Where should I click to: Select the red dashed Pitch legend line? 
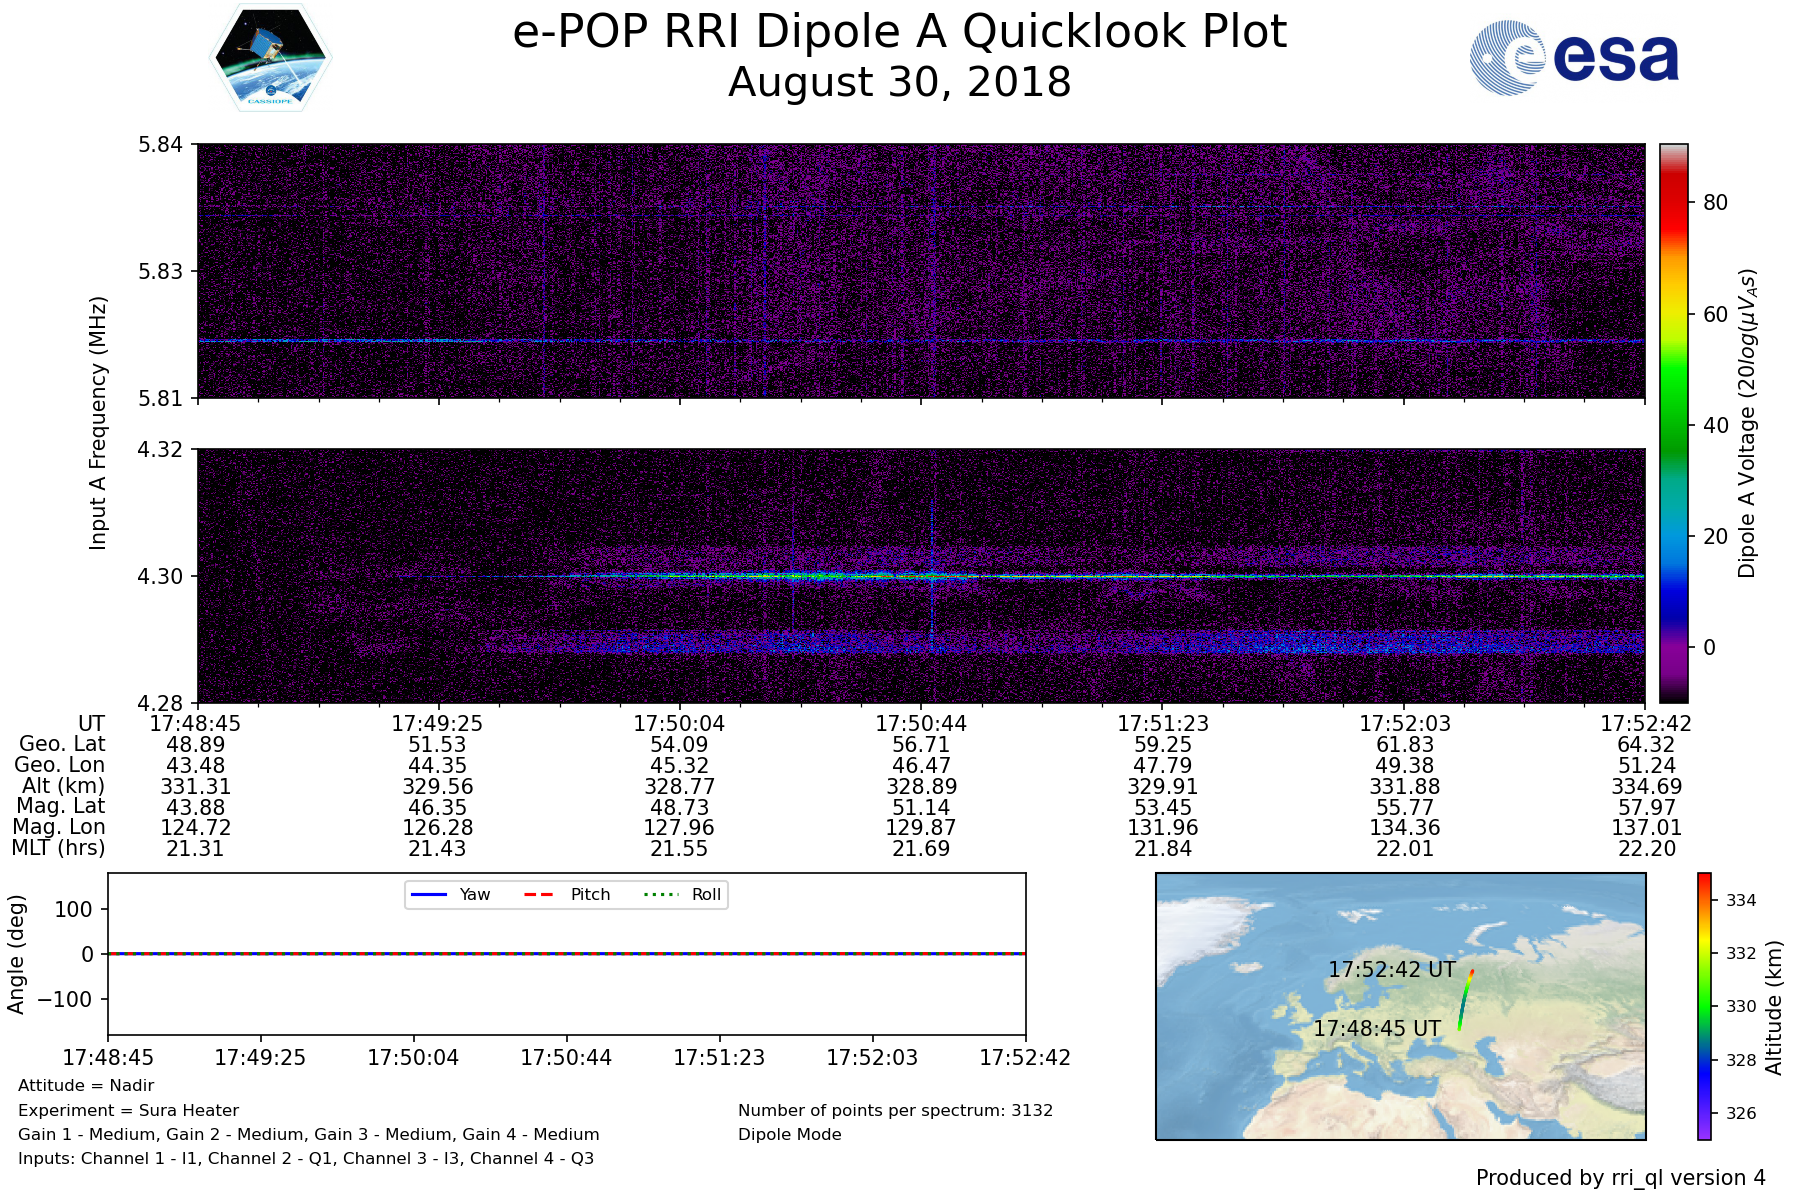pyautogui.click(x=539, y=894)
